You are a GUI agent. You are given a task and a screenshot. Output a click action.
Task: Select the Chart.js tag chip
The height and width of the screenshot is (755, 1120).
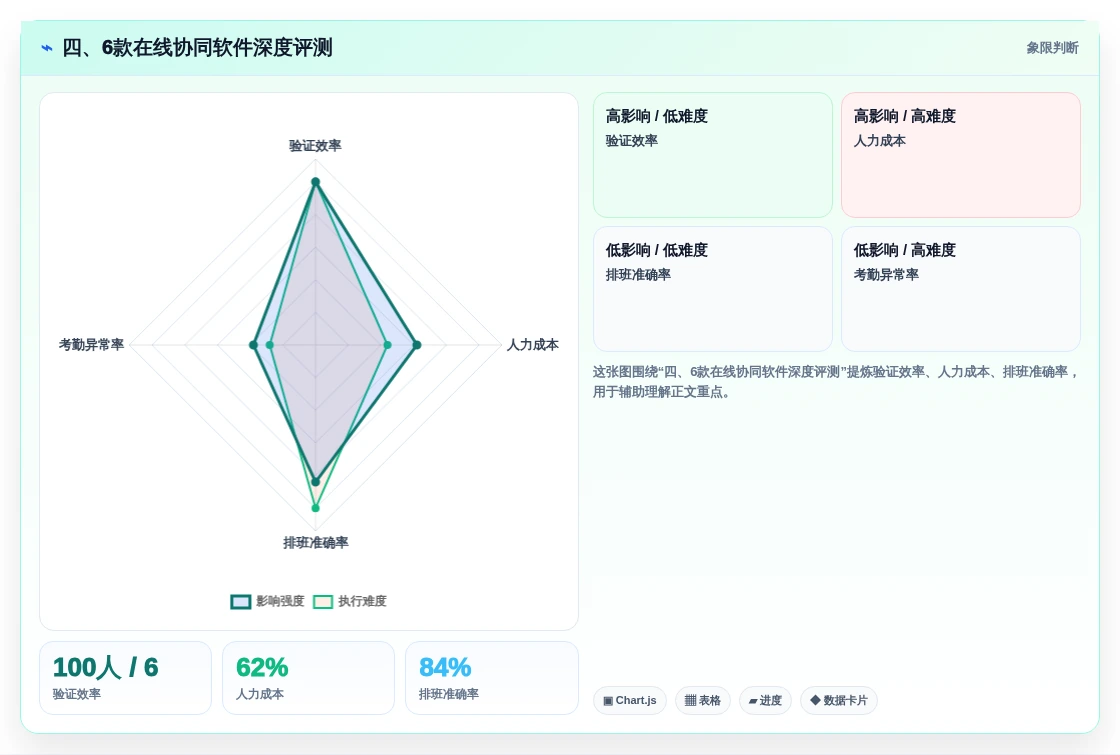[629, 701]
